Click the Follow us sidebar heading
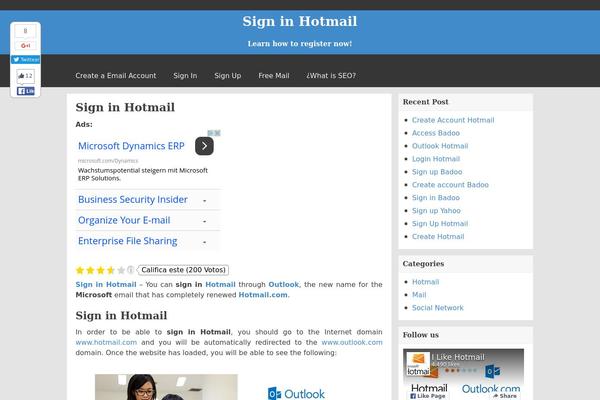This screenshot has width=600, height=400. [x=421, y=335]
